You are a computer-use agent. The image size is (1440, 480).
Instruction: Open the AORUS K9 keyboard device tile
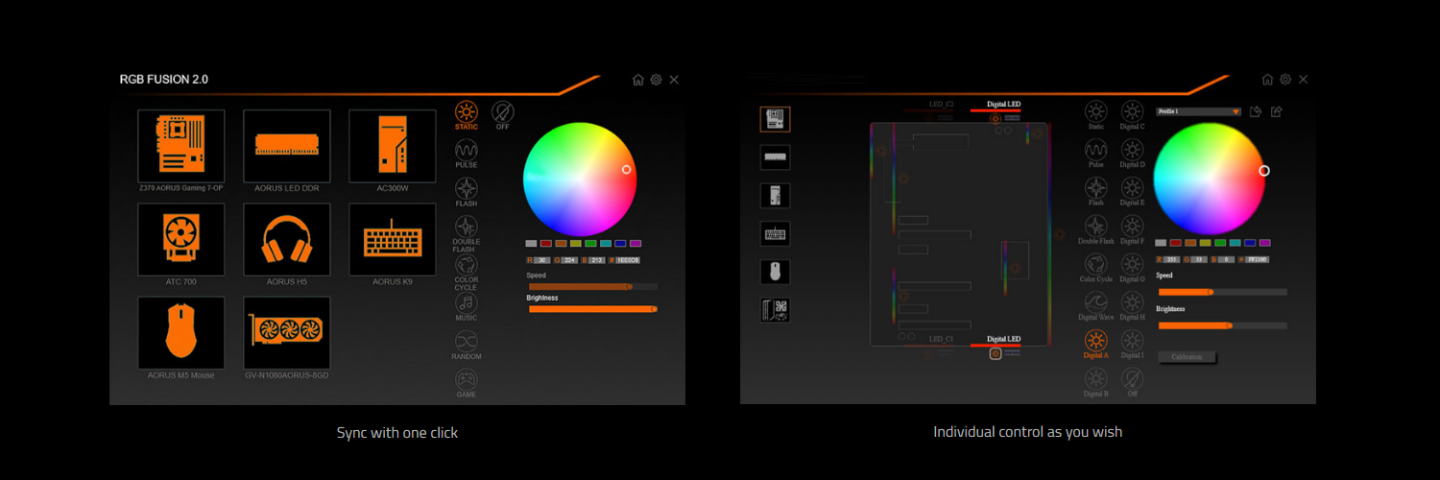[392, 240]
